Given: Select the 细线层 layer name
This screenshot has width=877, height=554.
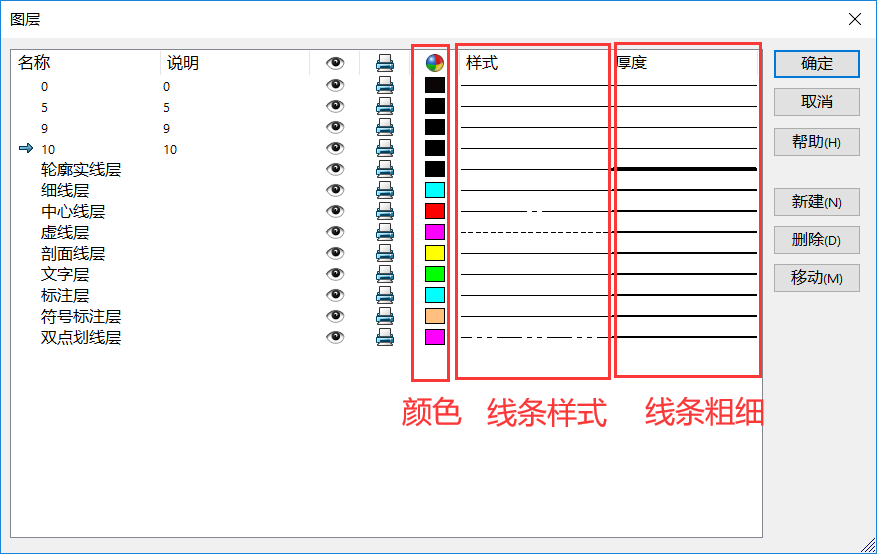Looking at the screenshot, I should [65, 191].
